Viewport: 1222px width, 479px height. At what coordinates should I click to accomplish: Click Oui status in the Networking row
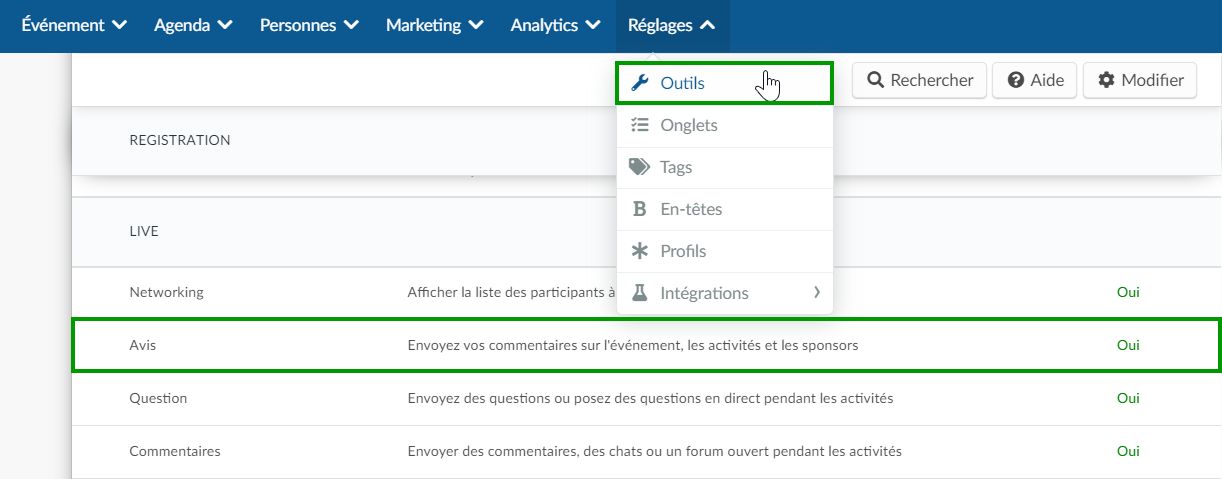click(1128, 292)
